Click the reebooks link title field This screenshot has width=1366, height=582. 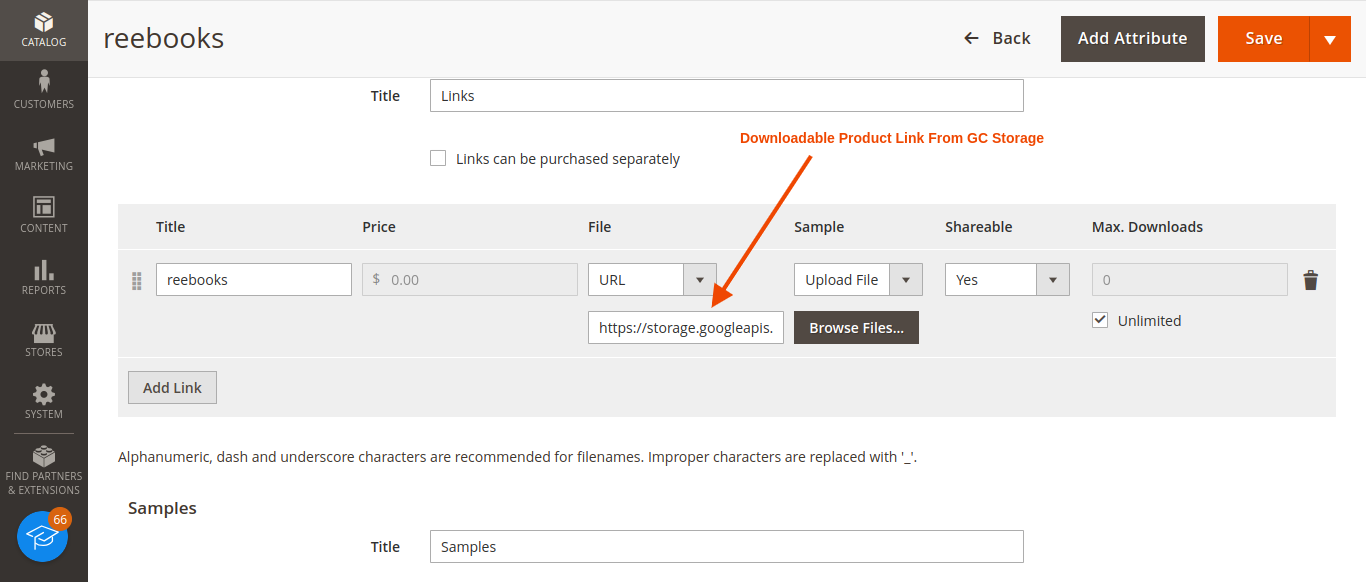(253, 279)
